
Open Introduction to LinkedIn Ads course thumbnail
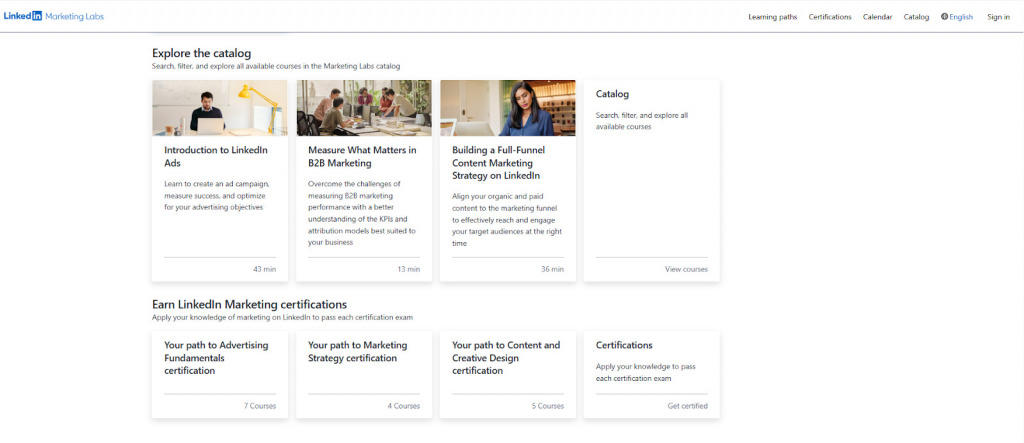tap(219, 108)
